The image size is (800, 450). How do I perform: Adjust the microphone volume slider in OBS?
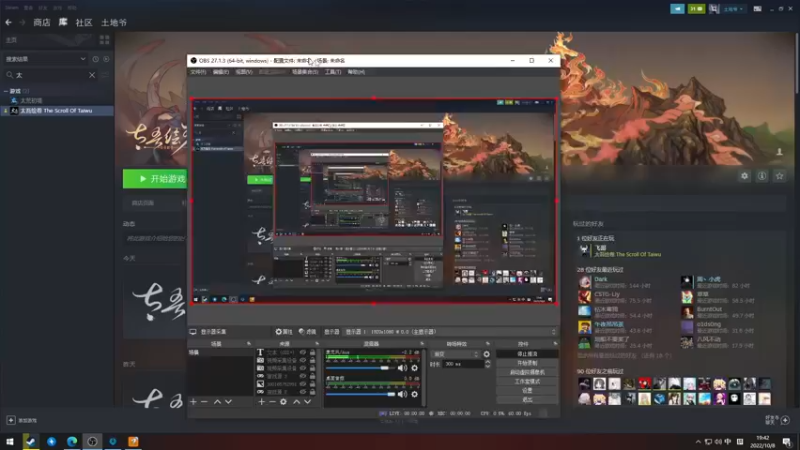coord(360,367)
